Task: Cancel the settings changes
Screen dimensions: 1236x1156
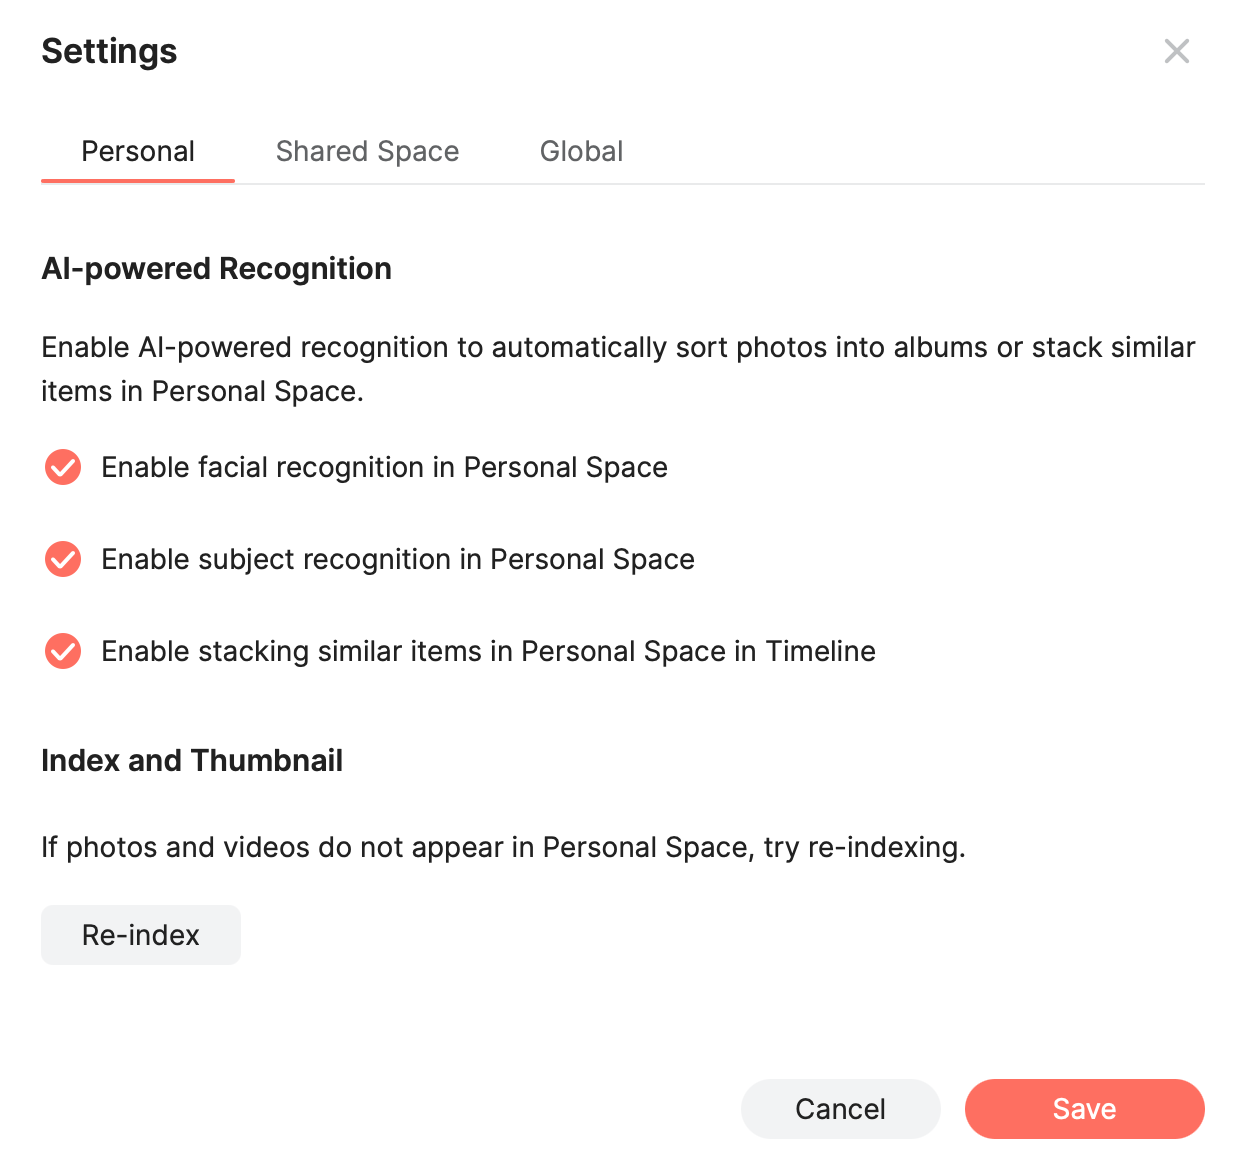Action: pos(840,1109)
